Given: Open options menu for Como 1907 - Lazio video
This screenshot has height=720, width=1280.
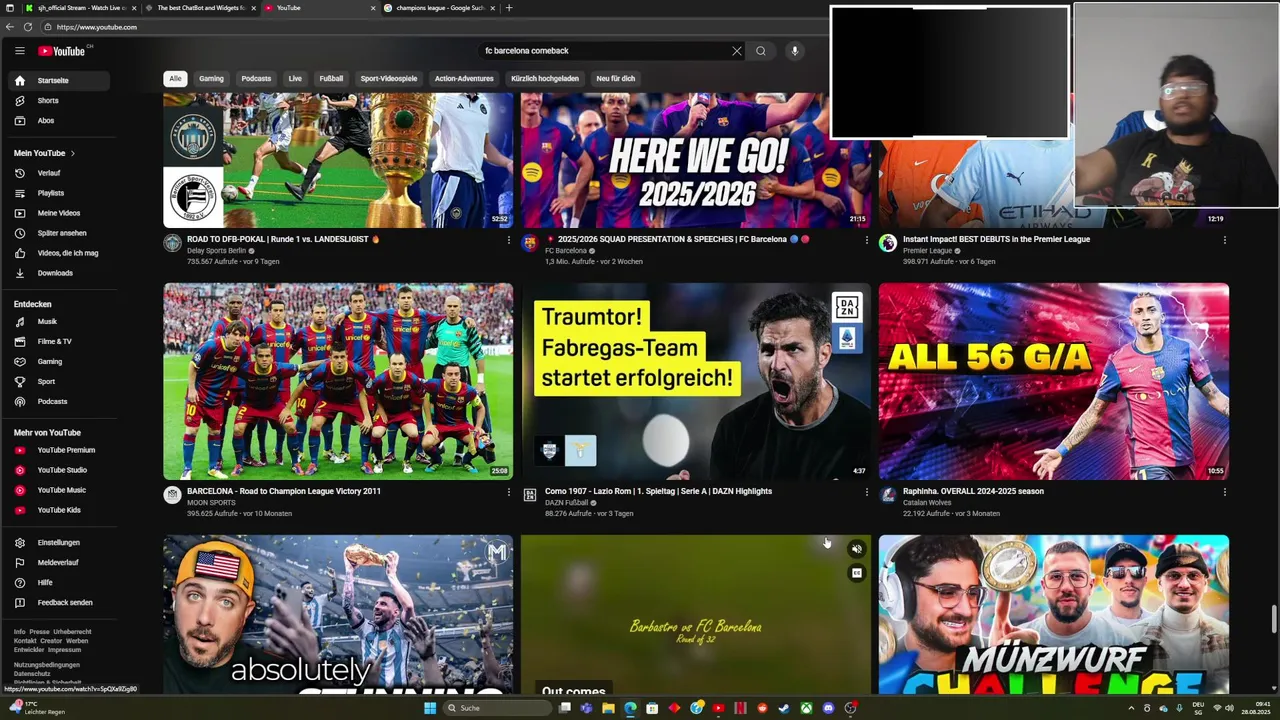Looking at the screenshot, I should (x=866, y=492).
